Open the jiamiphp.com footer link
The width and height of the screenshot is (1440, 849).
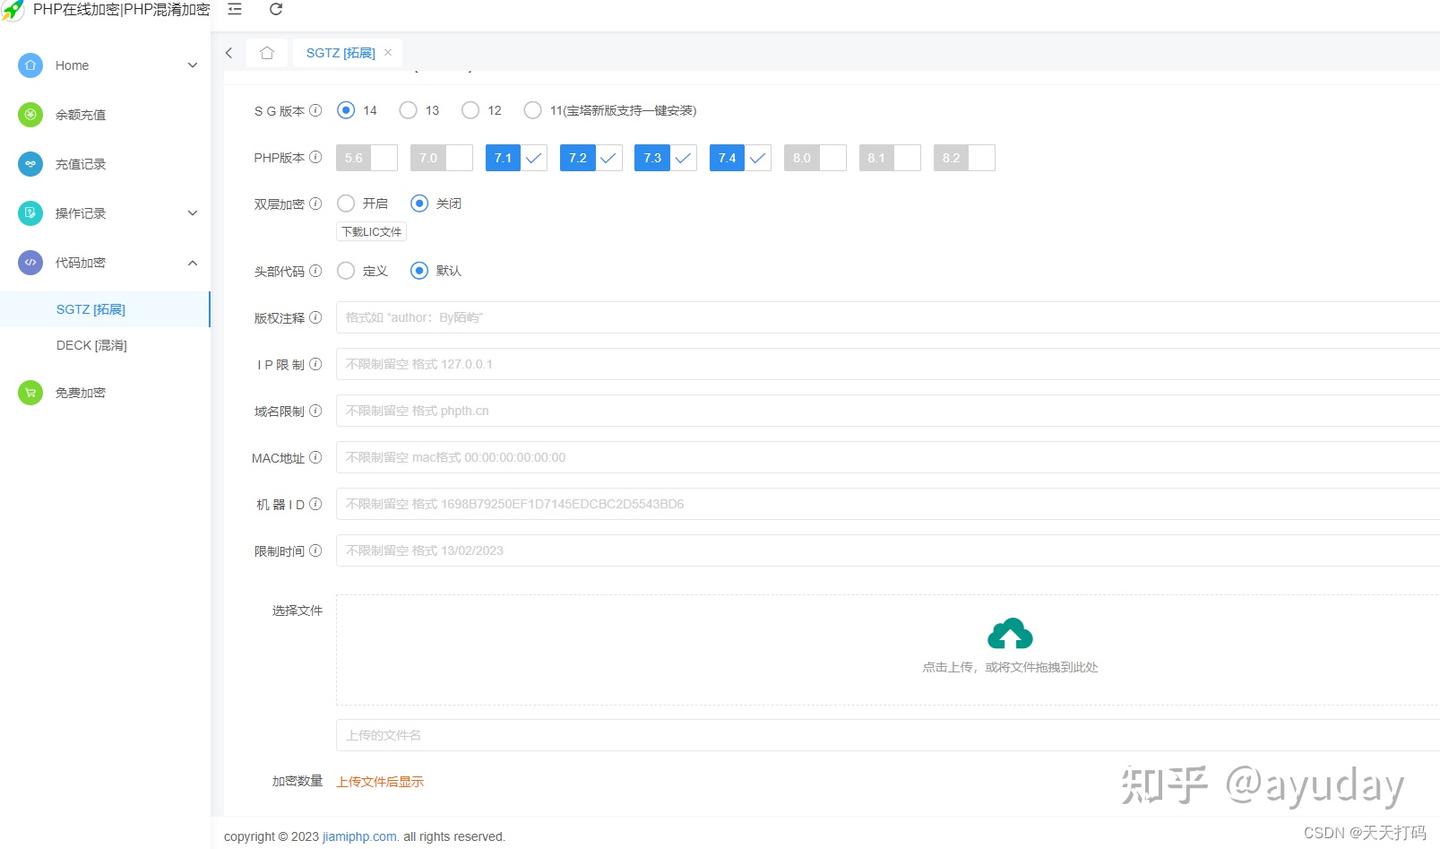[359, 836]
